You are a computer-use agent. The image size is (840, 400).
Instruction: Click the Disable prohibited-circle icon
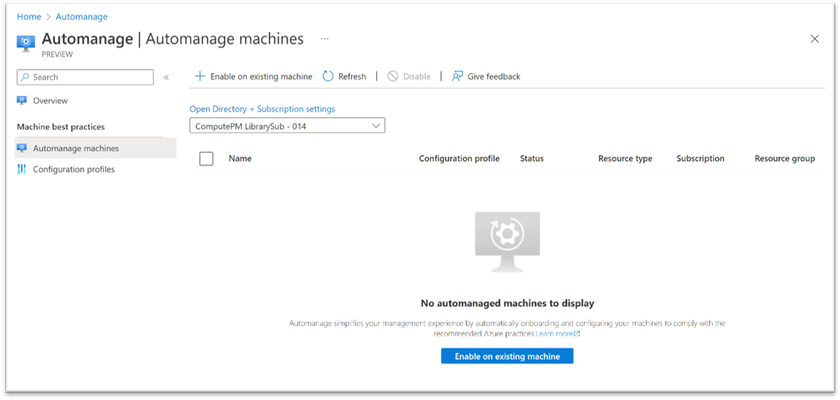(x=393, y=77)
